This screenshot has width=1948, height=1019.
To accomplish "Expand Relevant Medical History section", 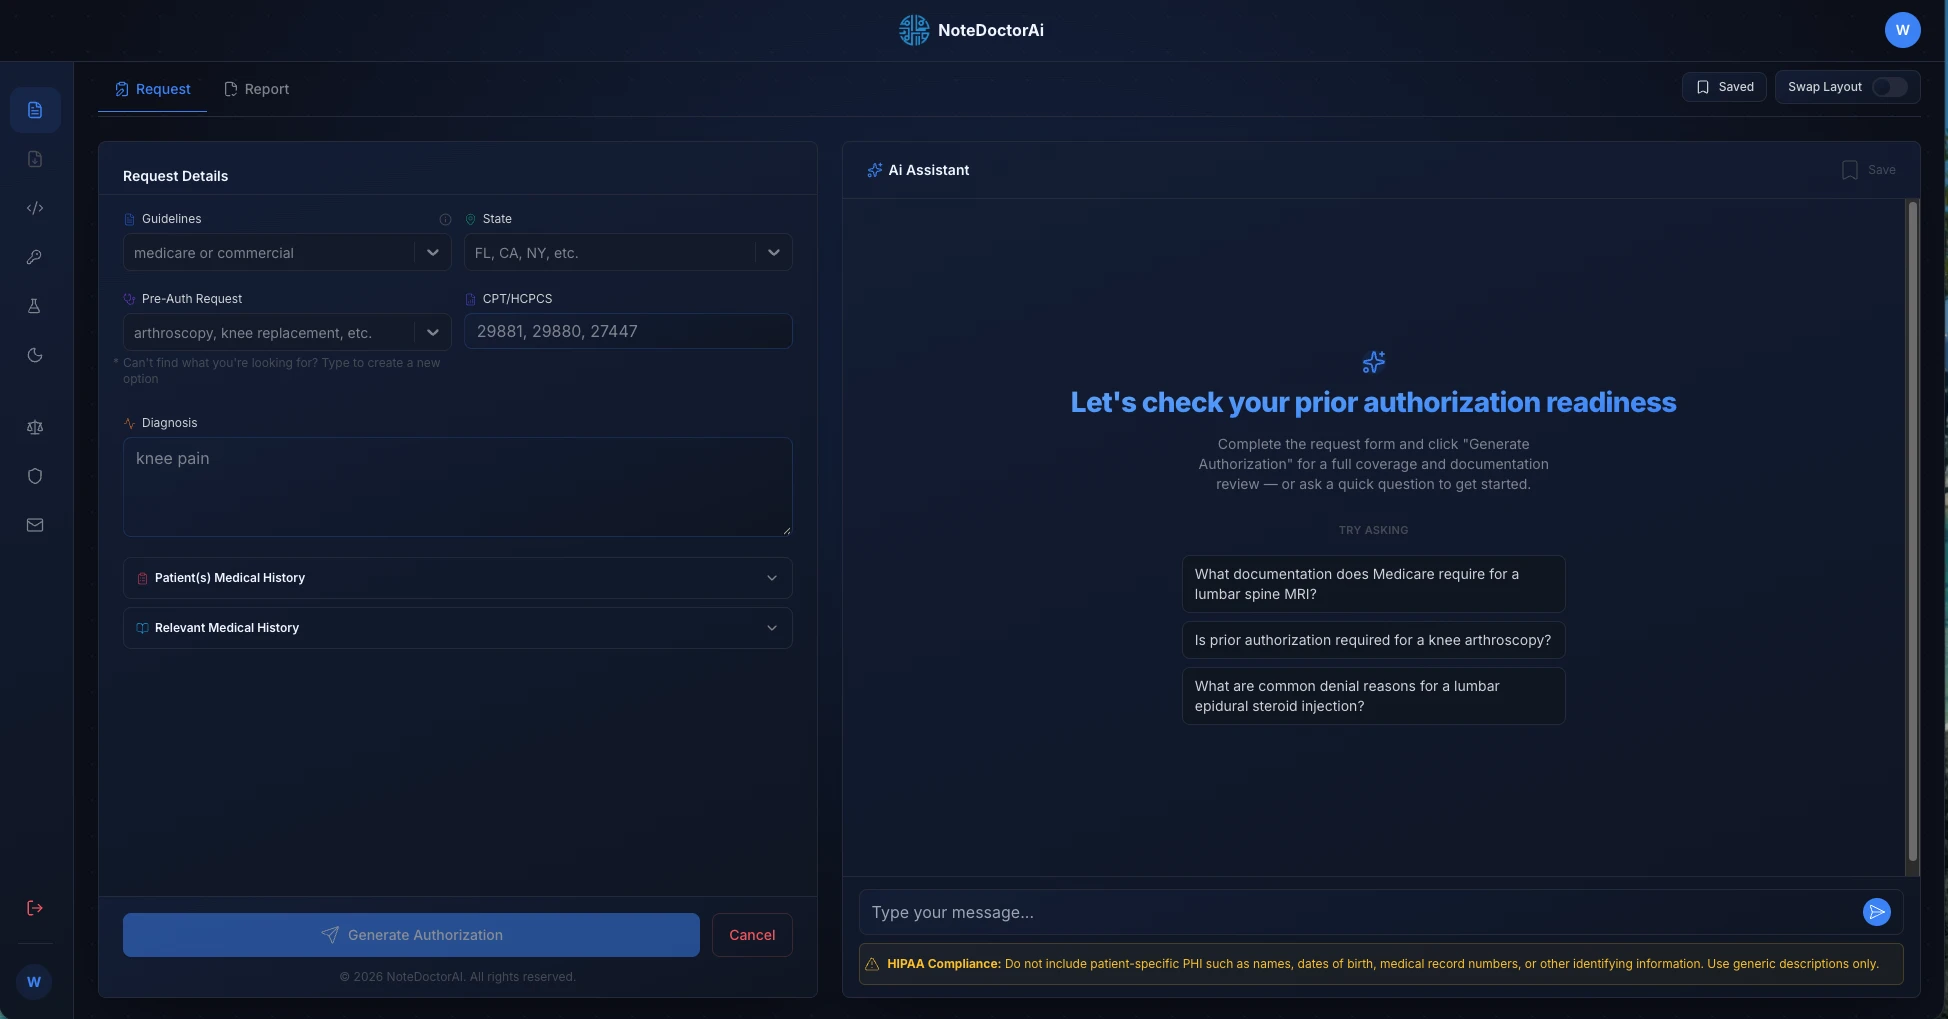I will (x=458, y=628).
